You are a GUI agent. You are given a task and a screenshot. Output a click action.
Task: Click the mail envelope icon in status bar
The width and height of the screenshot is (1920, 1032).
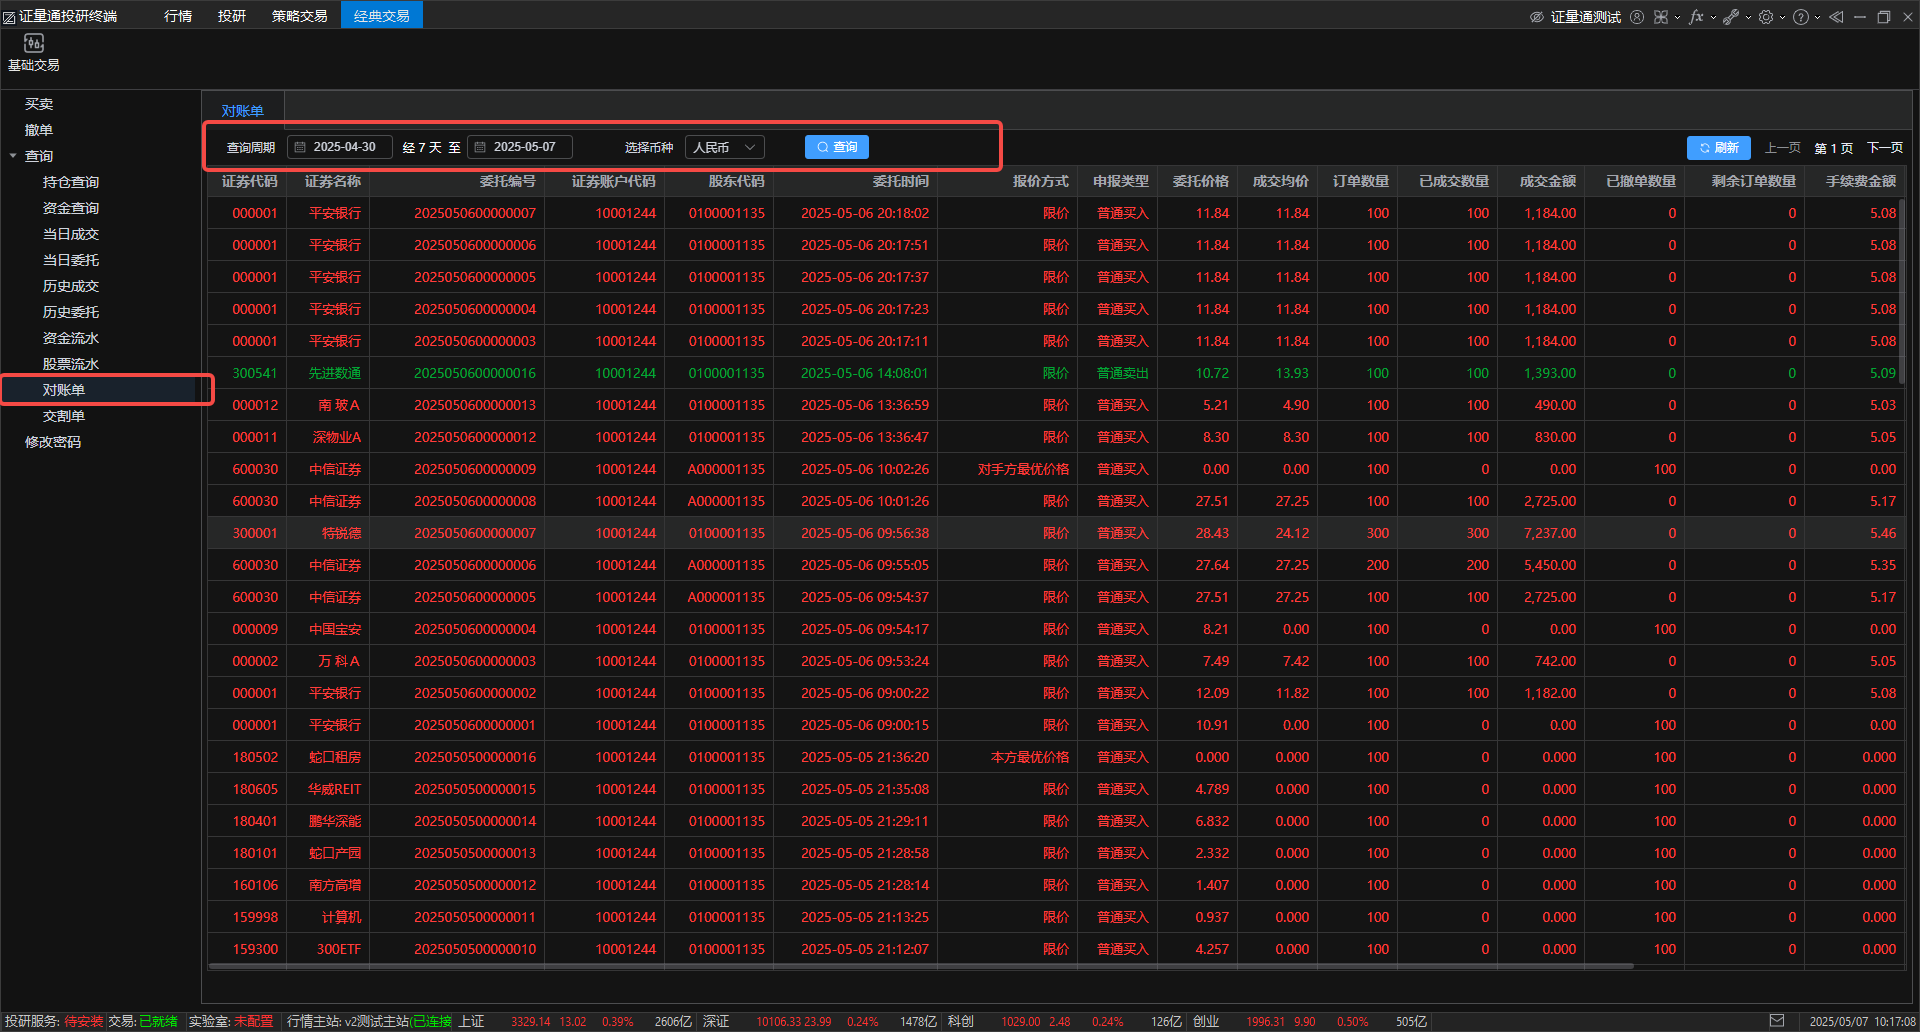click(1776, 1021)
